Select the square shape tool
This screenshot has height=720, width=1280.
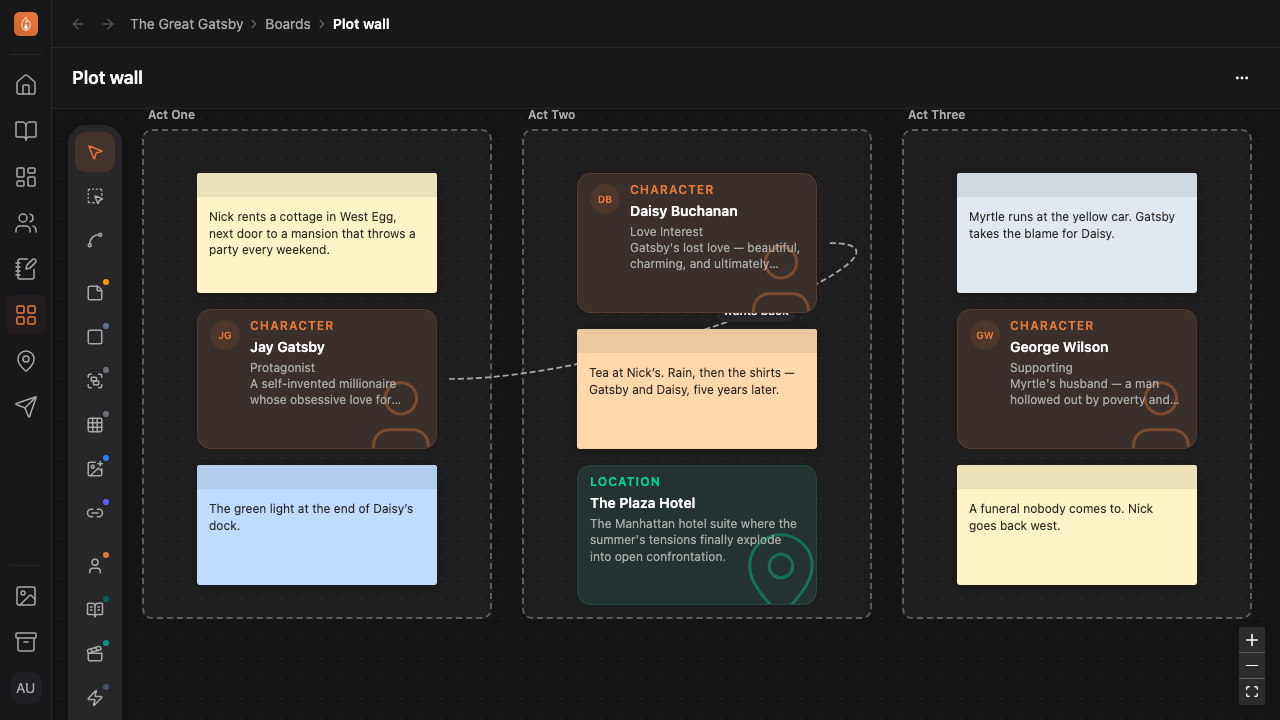95,337
